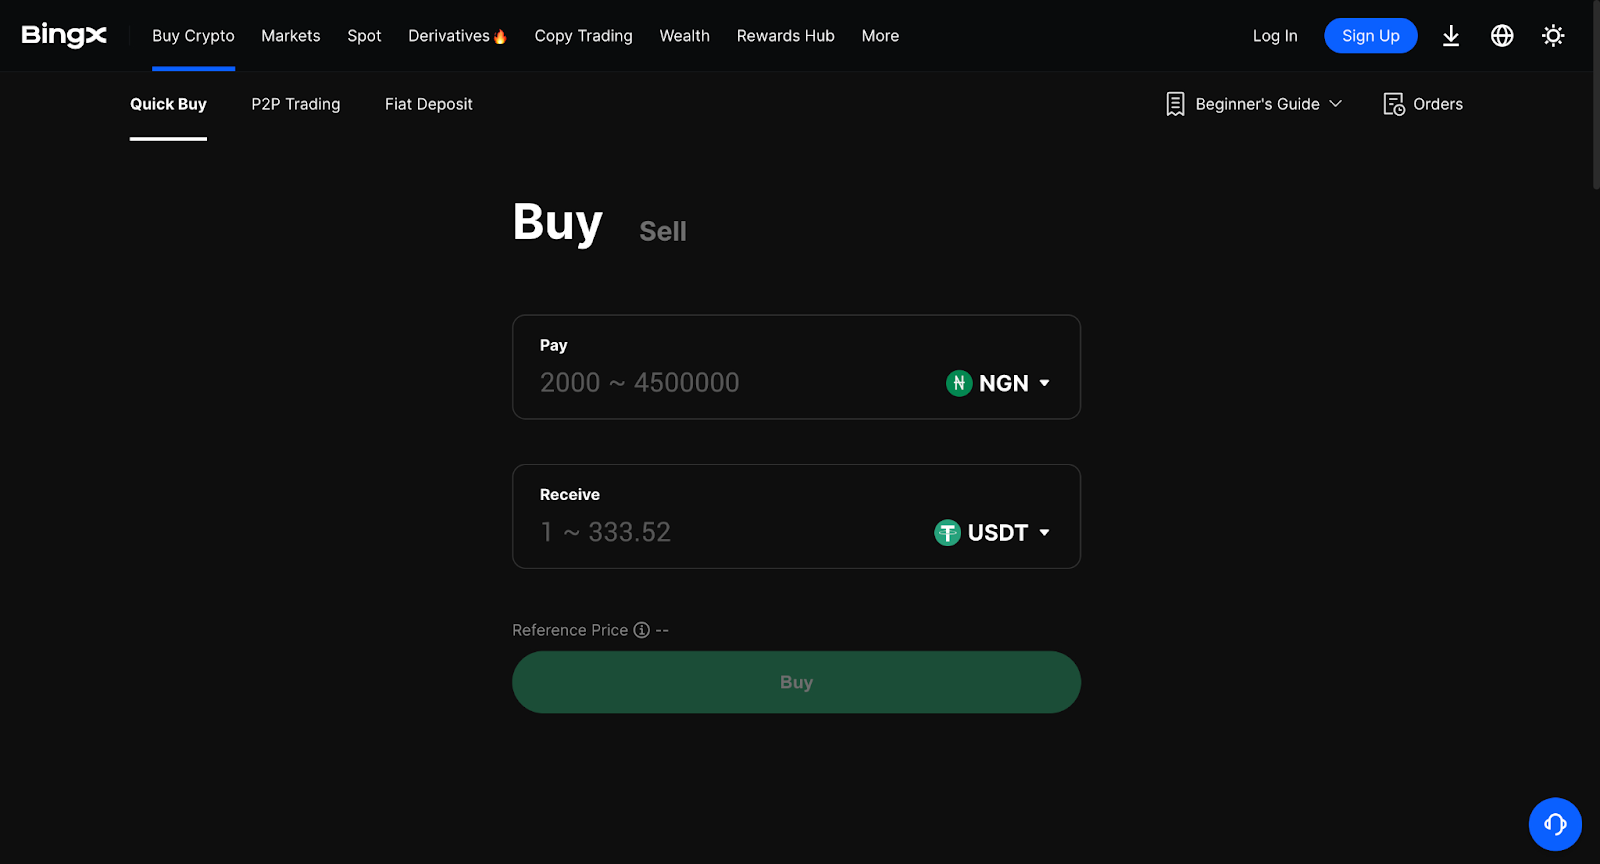
Task: Click the Derivatives menu with fire icon
Action: point(457,36)
